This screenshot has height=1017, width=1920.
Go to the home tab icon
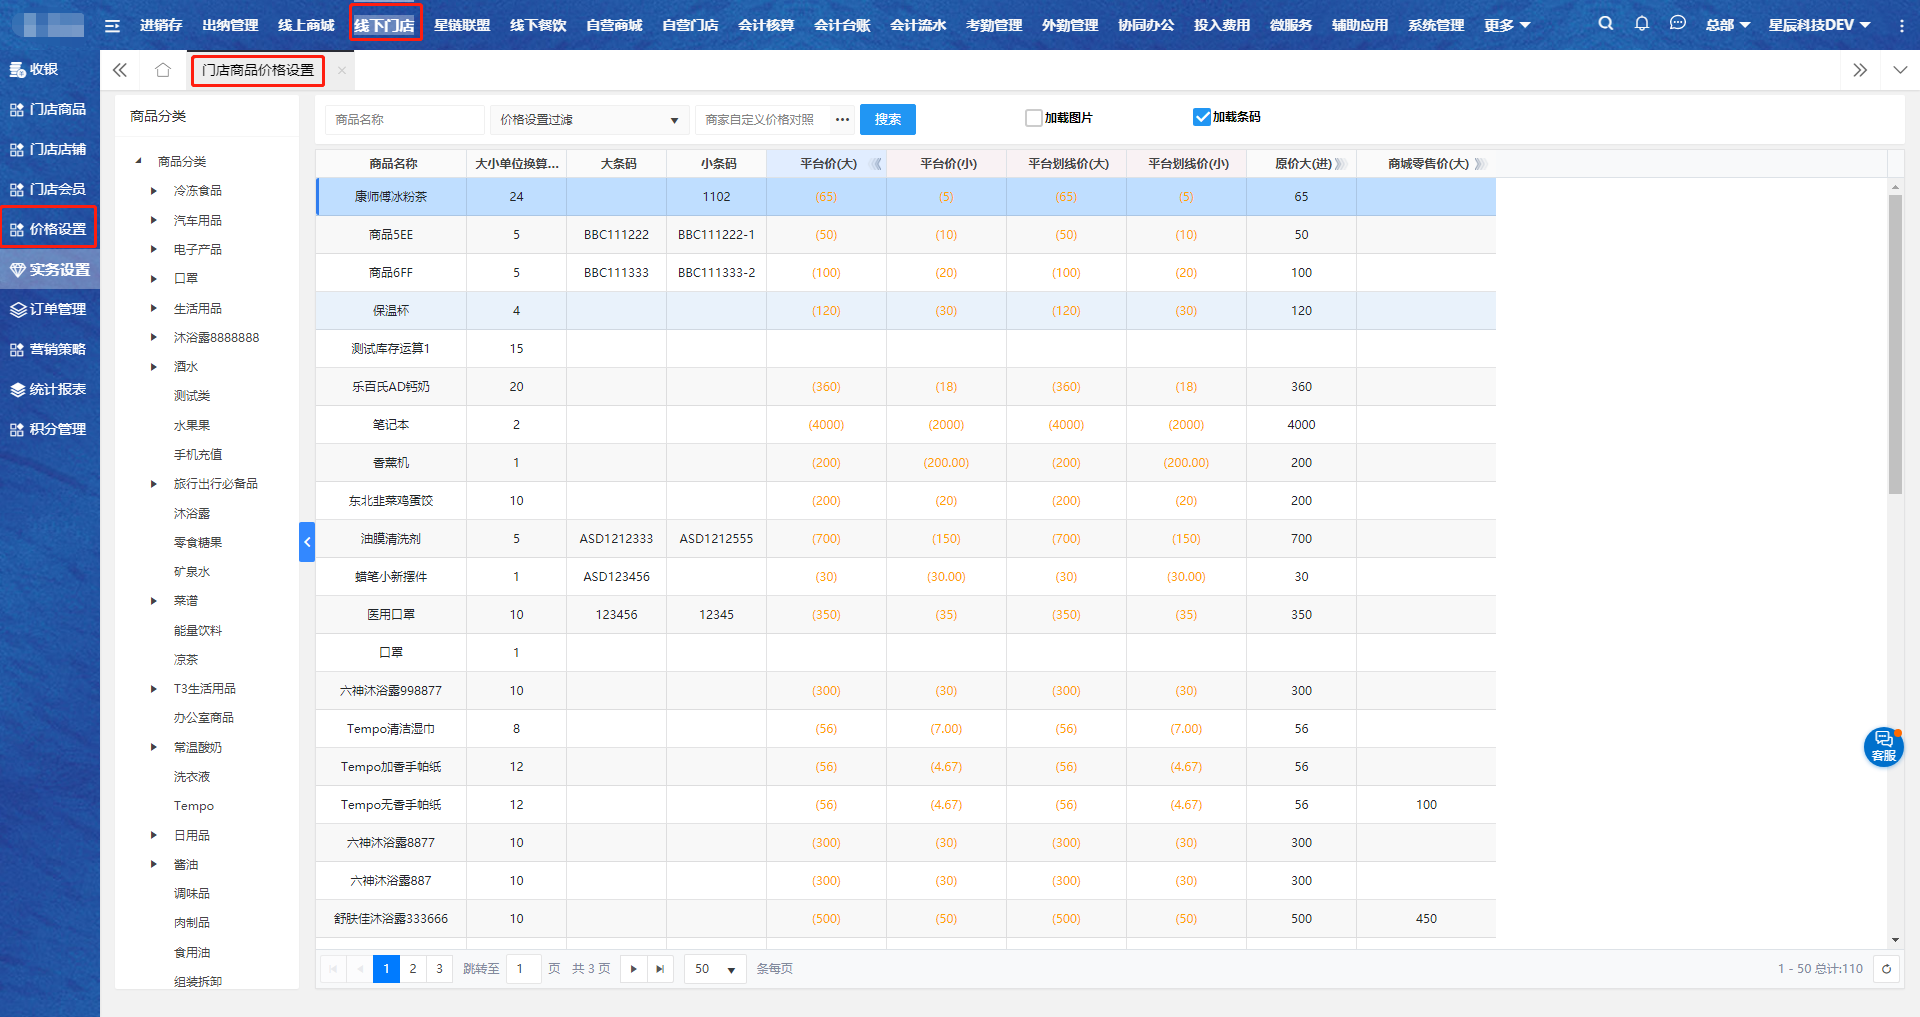click(162, 70)
